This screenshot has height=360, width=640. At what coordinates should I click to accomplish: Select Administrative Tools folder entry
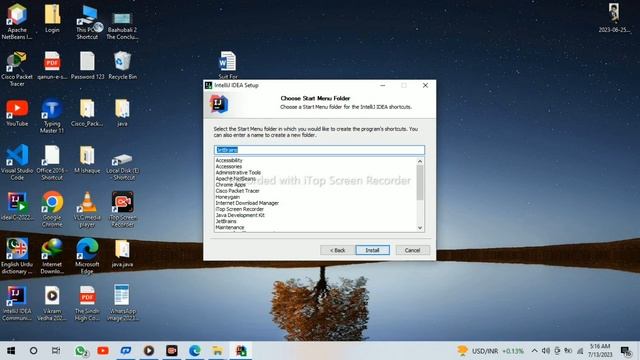point(238,173)
